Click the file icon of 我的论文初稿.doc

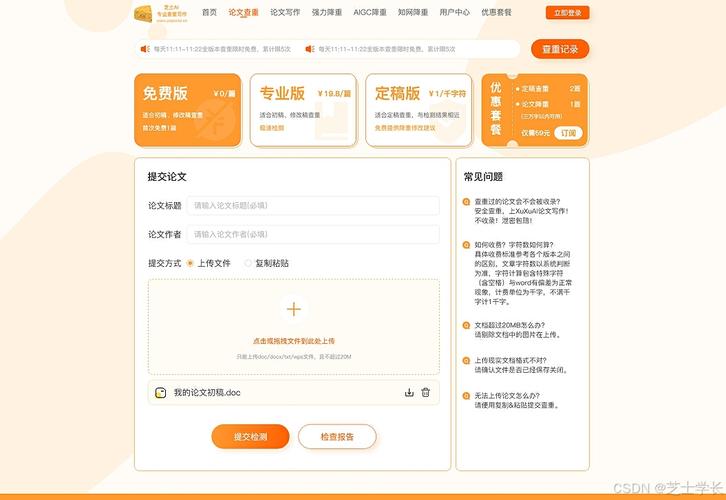(160, 393)
